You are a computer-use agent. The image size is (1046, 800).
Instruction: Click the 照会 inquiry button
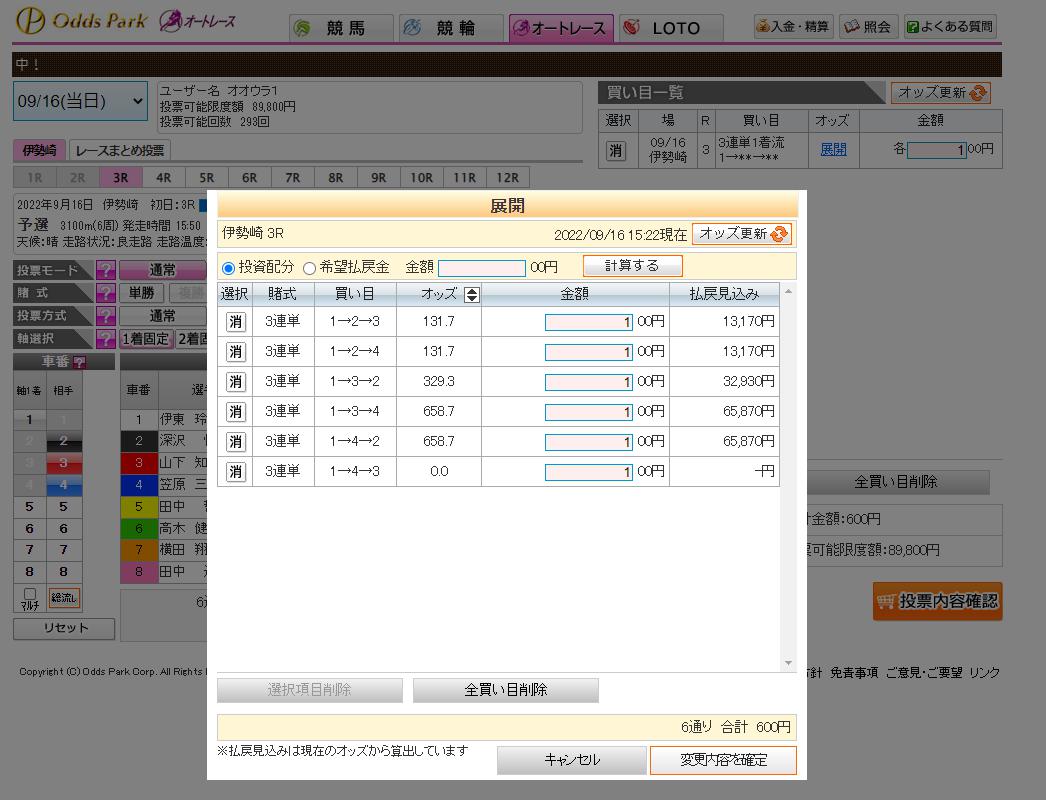[868, 27]
